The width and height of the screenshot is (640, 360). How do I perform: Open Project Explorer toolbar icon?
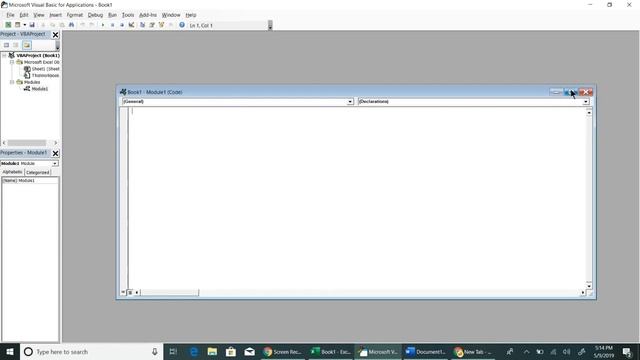(142, 25)
